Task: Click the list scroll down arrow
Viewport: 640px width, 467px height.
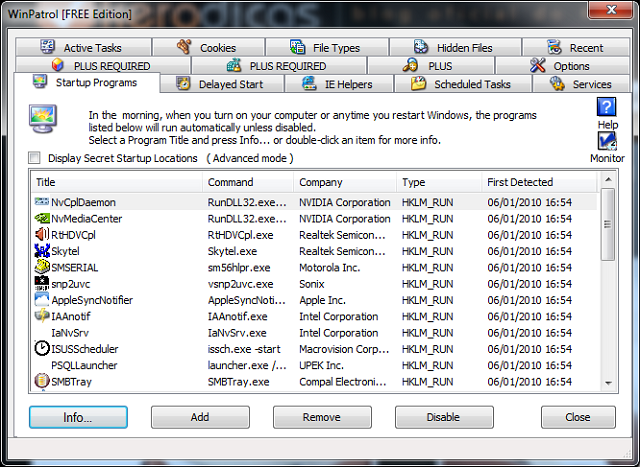Action: (608, 383)
